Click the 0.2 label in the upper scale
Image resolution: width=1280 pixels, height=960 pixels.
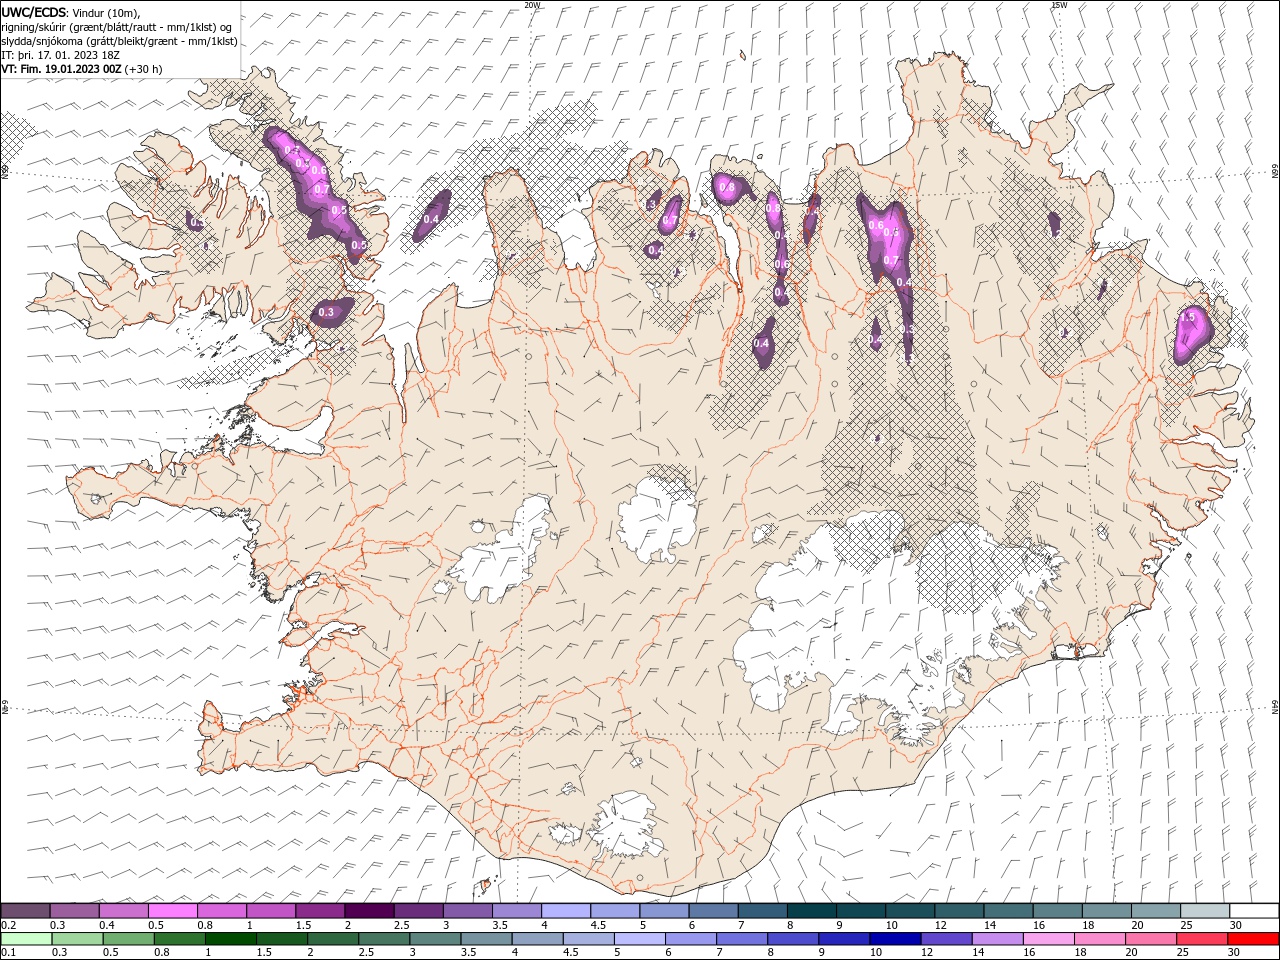click(x=8, y=925)
